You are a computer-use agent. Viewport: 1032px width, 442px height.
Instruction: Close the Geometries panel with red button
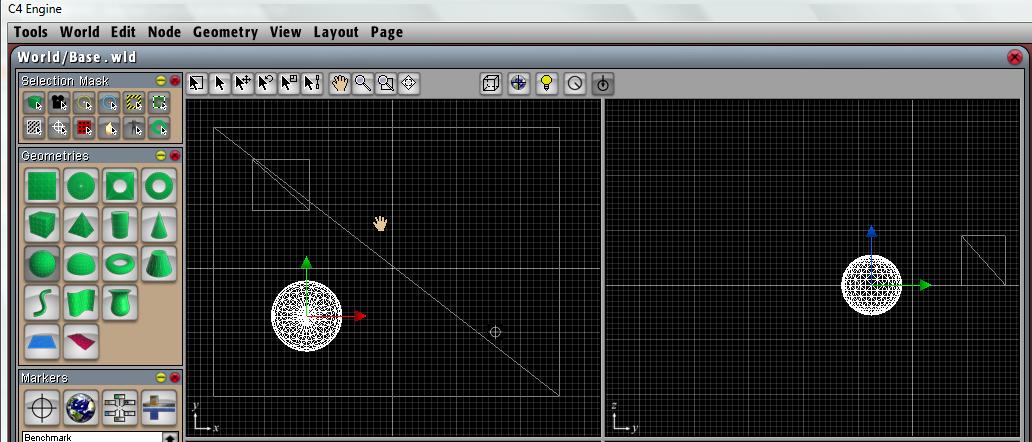174,156
